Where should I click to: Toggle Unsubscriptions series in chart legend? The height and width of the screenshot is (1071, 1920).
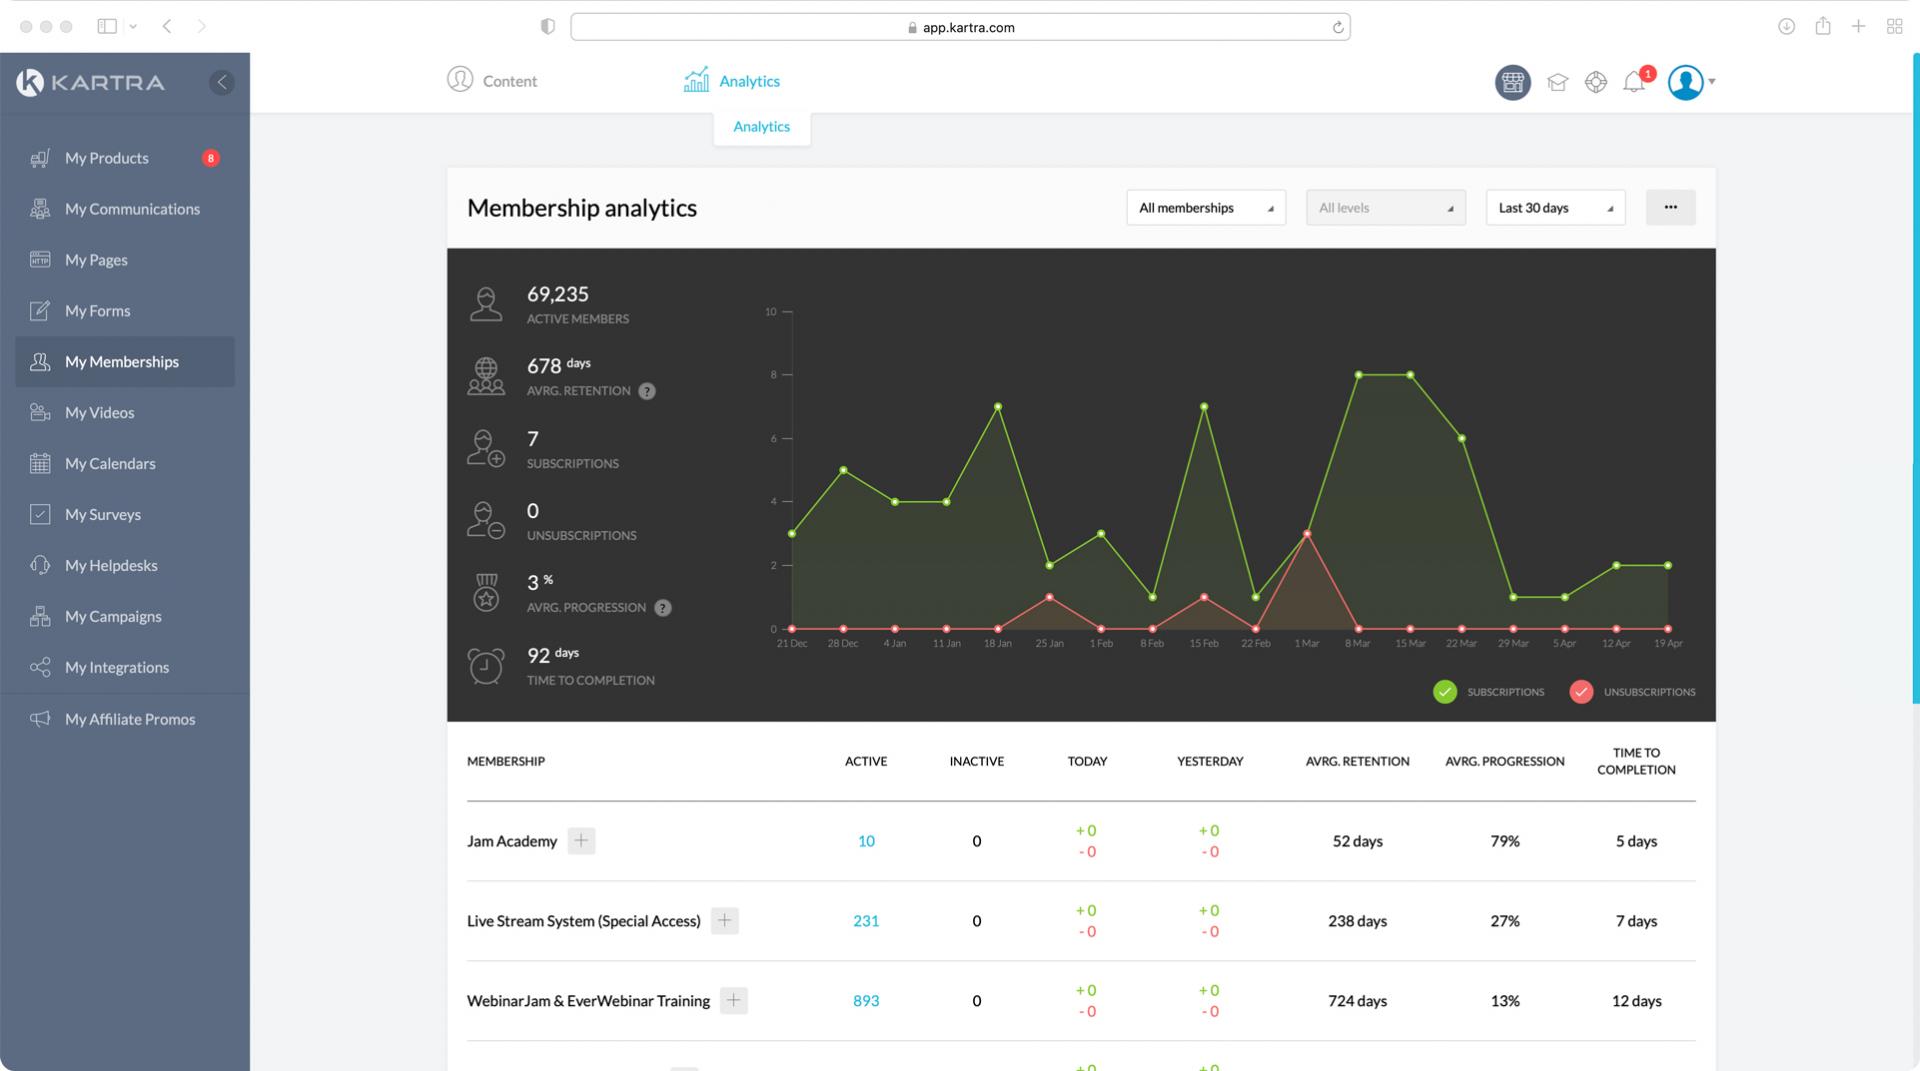[1581, 692]
